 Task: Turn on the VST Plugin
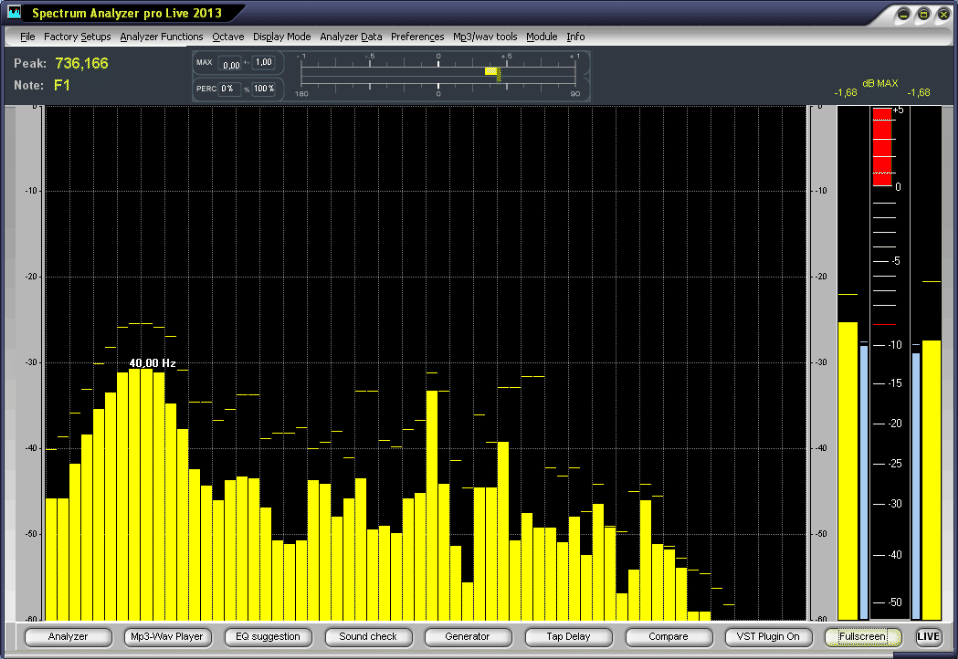pyautogui.click(x=767, y=636)
